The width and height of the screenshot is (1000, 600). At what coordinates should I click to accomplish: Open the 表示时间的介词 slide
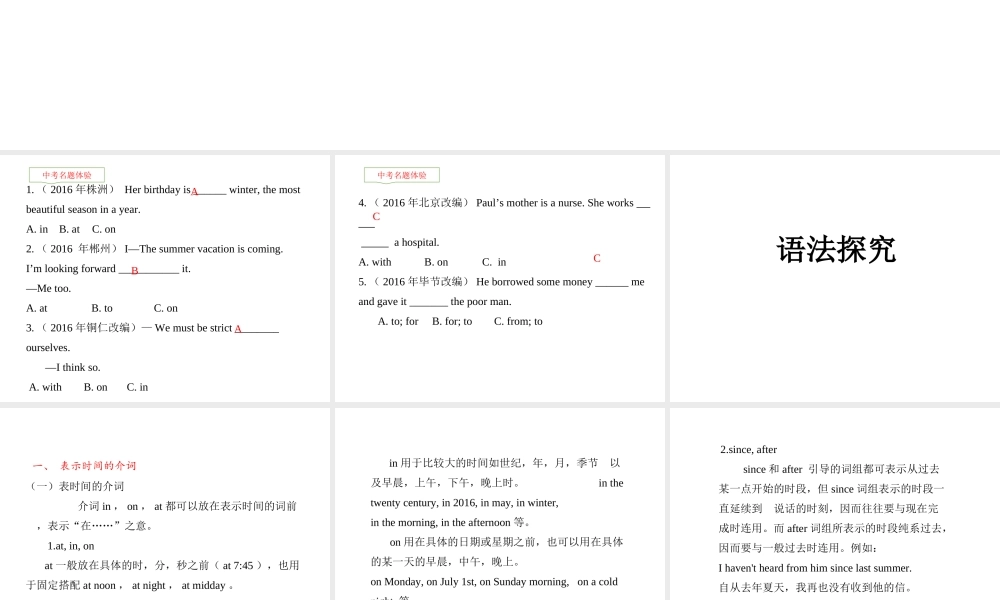[x=165, y=504]
